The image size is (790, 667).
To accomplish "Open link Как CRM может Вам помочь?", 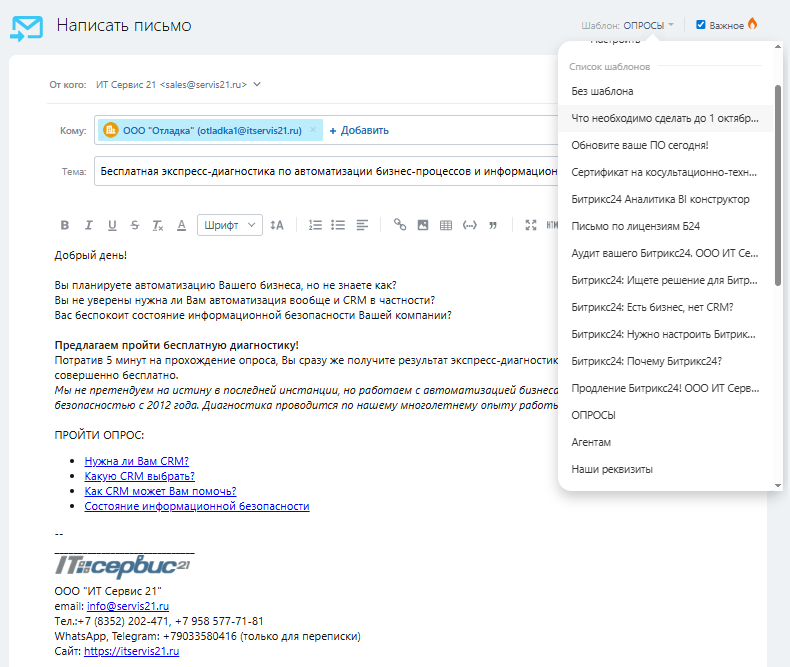I will click(160, 491).
